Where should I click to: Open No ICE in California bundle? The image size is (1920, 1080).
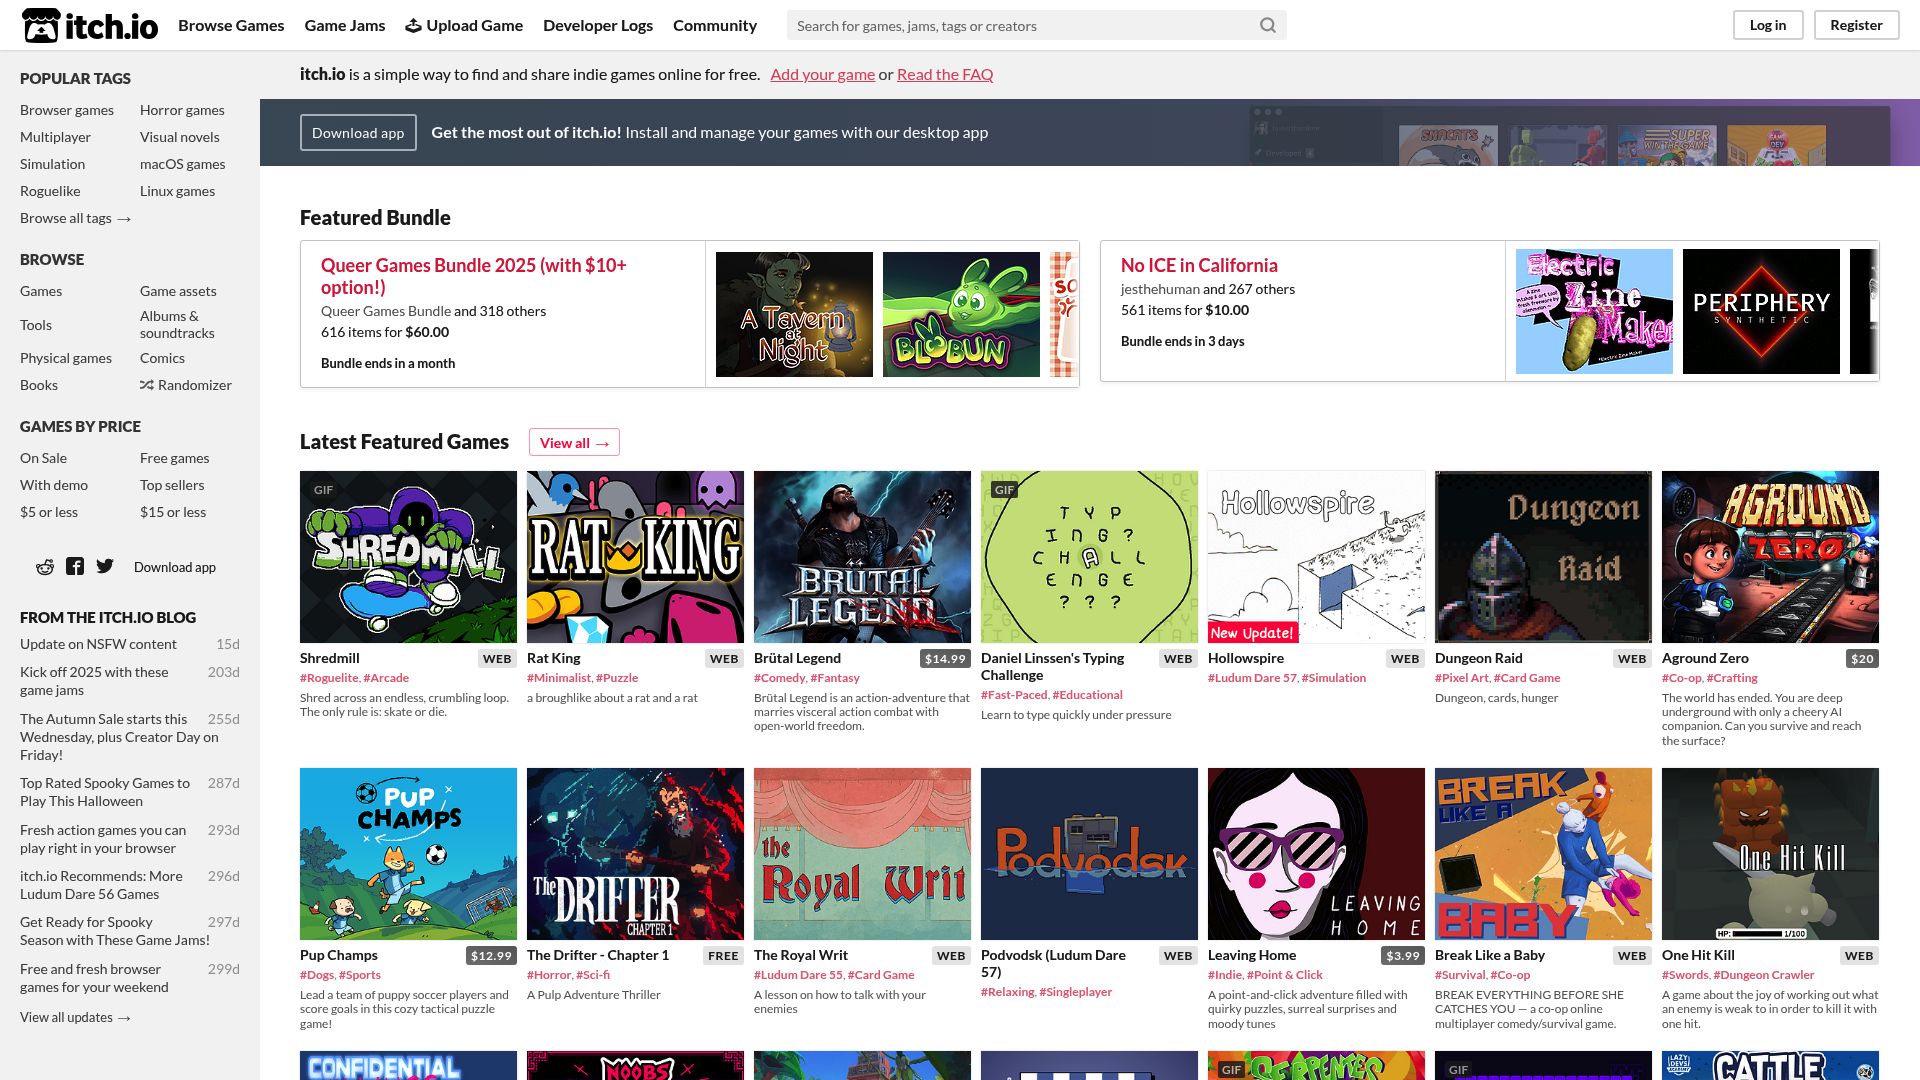pos(1199,265)
